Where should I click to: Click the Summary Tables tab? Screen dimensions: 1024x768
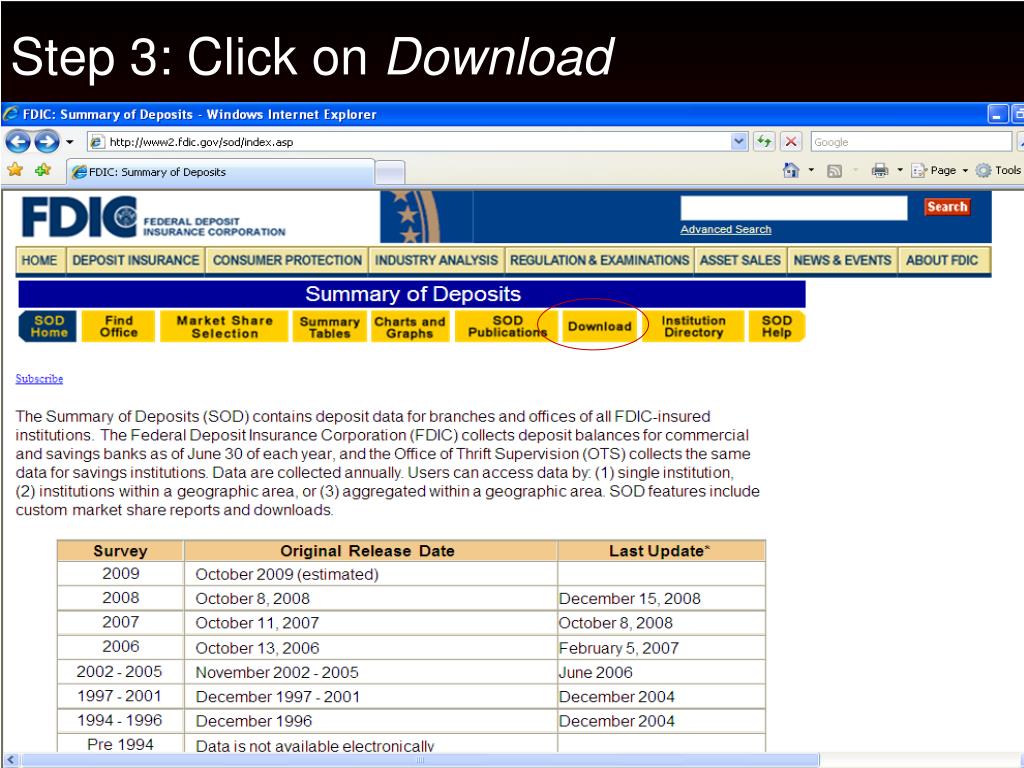click(x=329, y=327)
